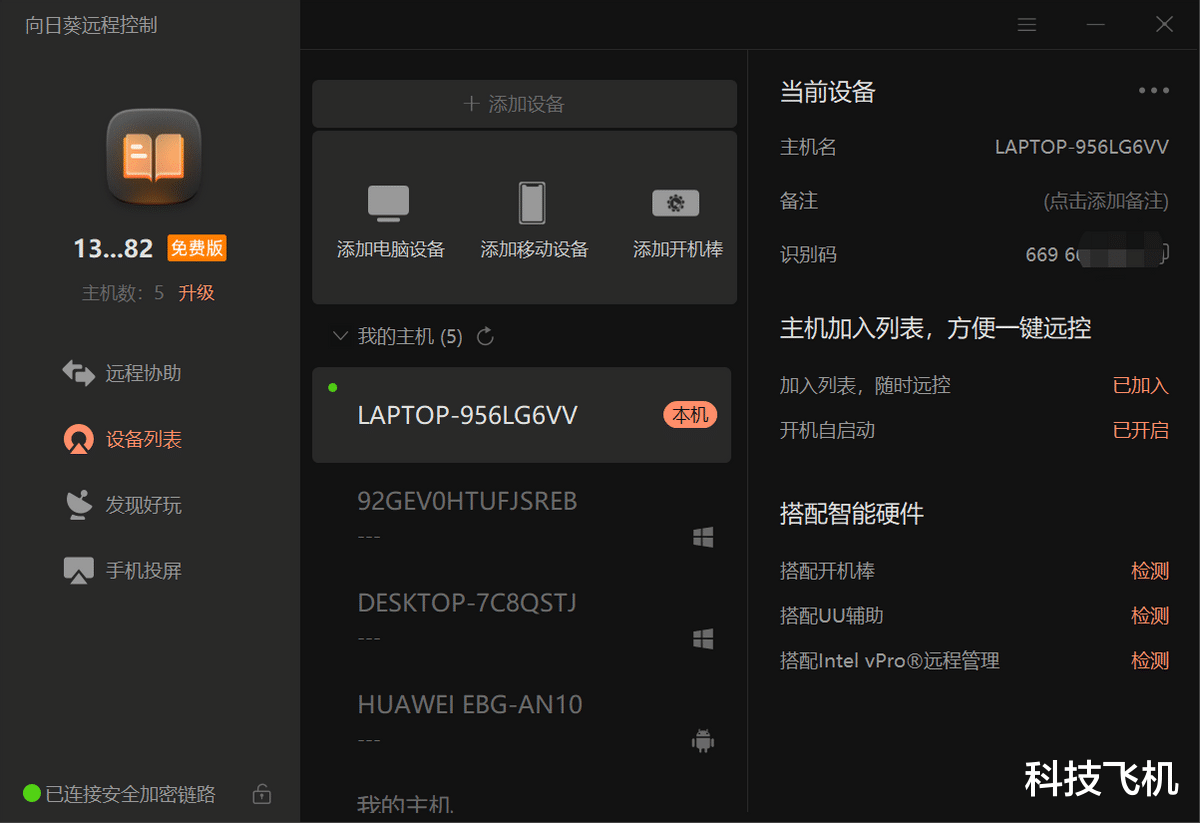Select host LAPTOP-956LG6VV in list
Viewport: 1200px width, 823px height.
coord(522,415)
